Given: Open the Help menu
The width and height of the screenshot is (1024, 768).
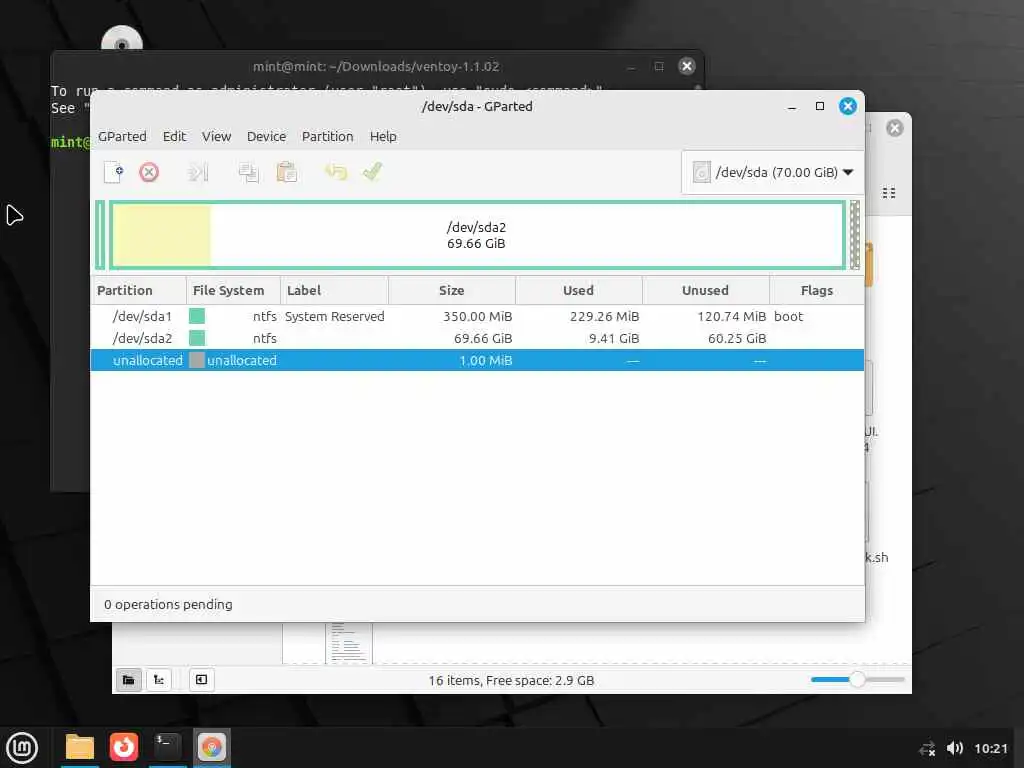Looking at the screenshot, I should (383, 136).
